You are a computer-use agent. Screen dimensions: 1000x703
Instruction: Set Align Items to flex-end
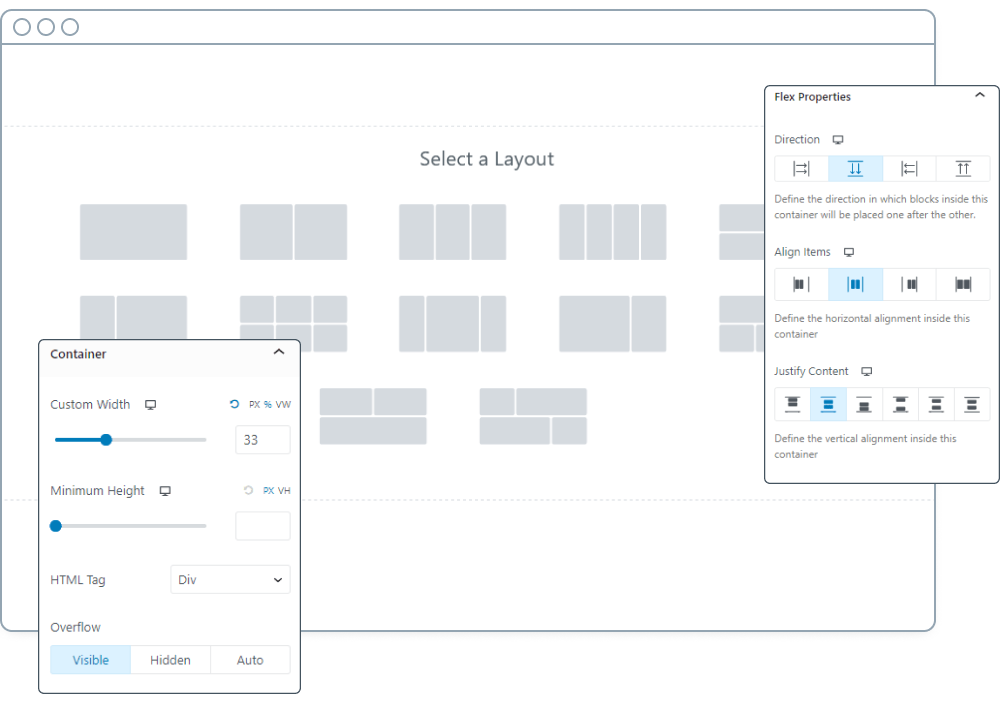tap(910, 284)
